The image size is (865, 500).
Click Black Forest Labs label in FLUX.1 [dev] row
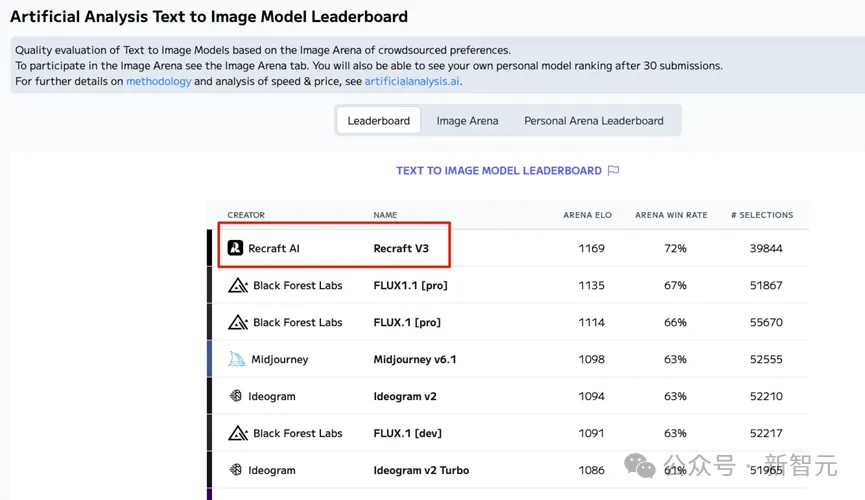298,433
